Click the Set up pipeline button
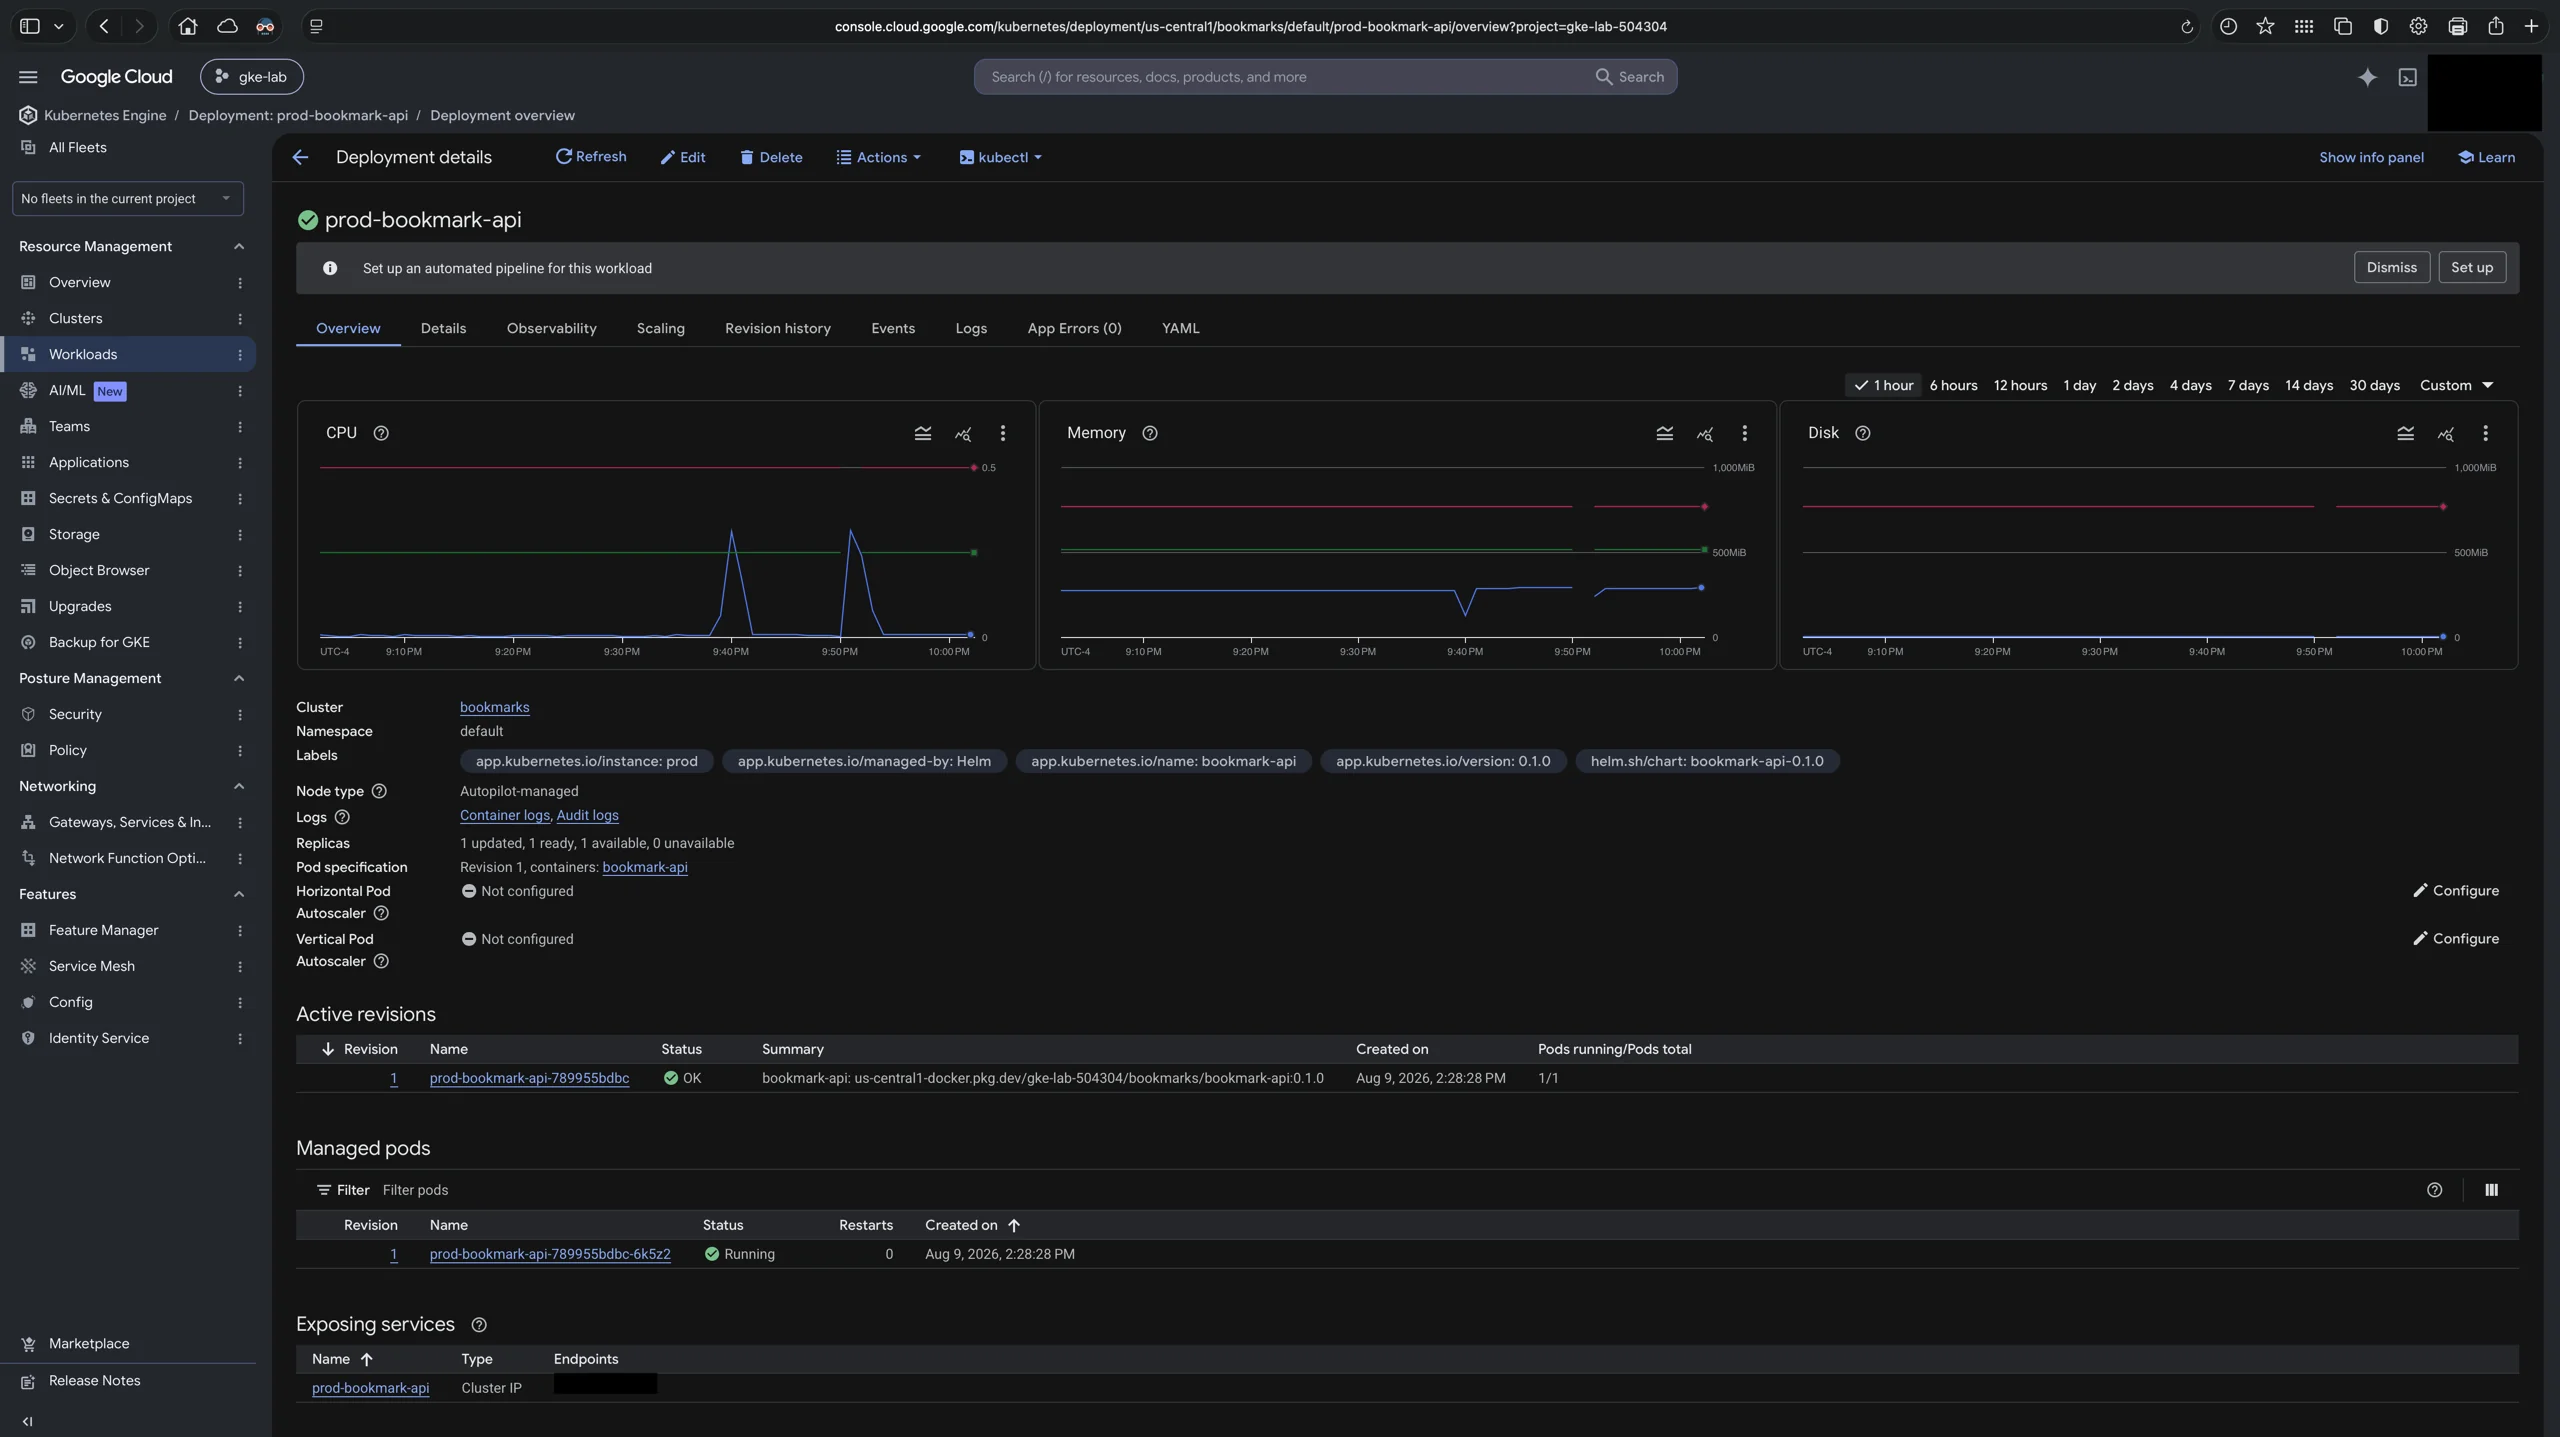 click(x=2471, y=268)
